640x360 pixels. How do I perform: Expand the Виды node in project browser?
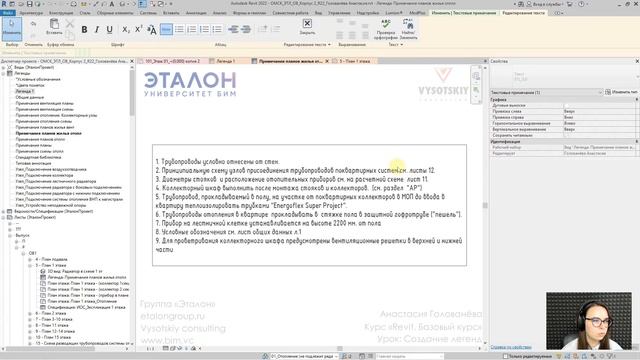click(3, 67)
